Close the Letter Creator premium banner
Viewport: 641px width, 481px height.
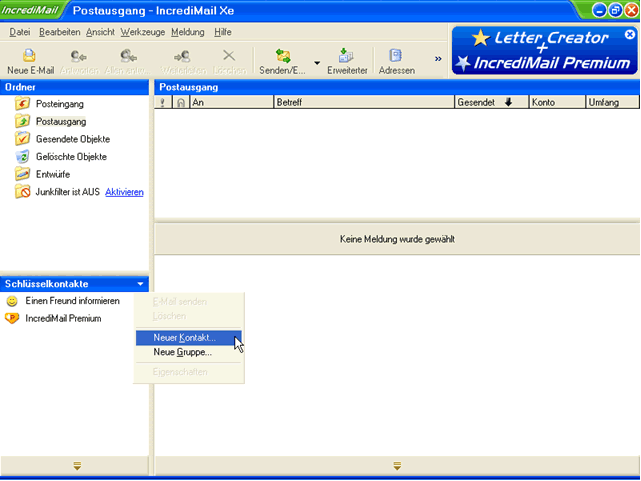(630, 35)
